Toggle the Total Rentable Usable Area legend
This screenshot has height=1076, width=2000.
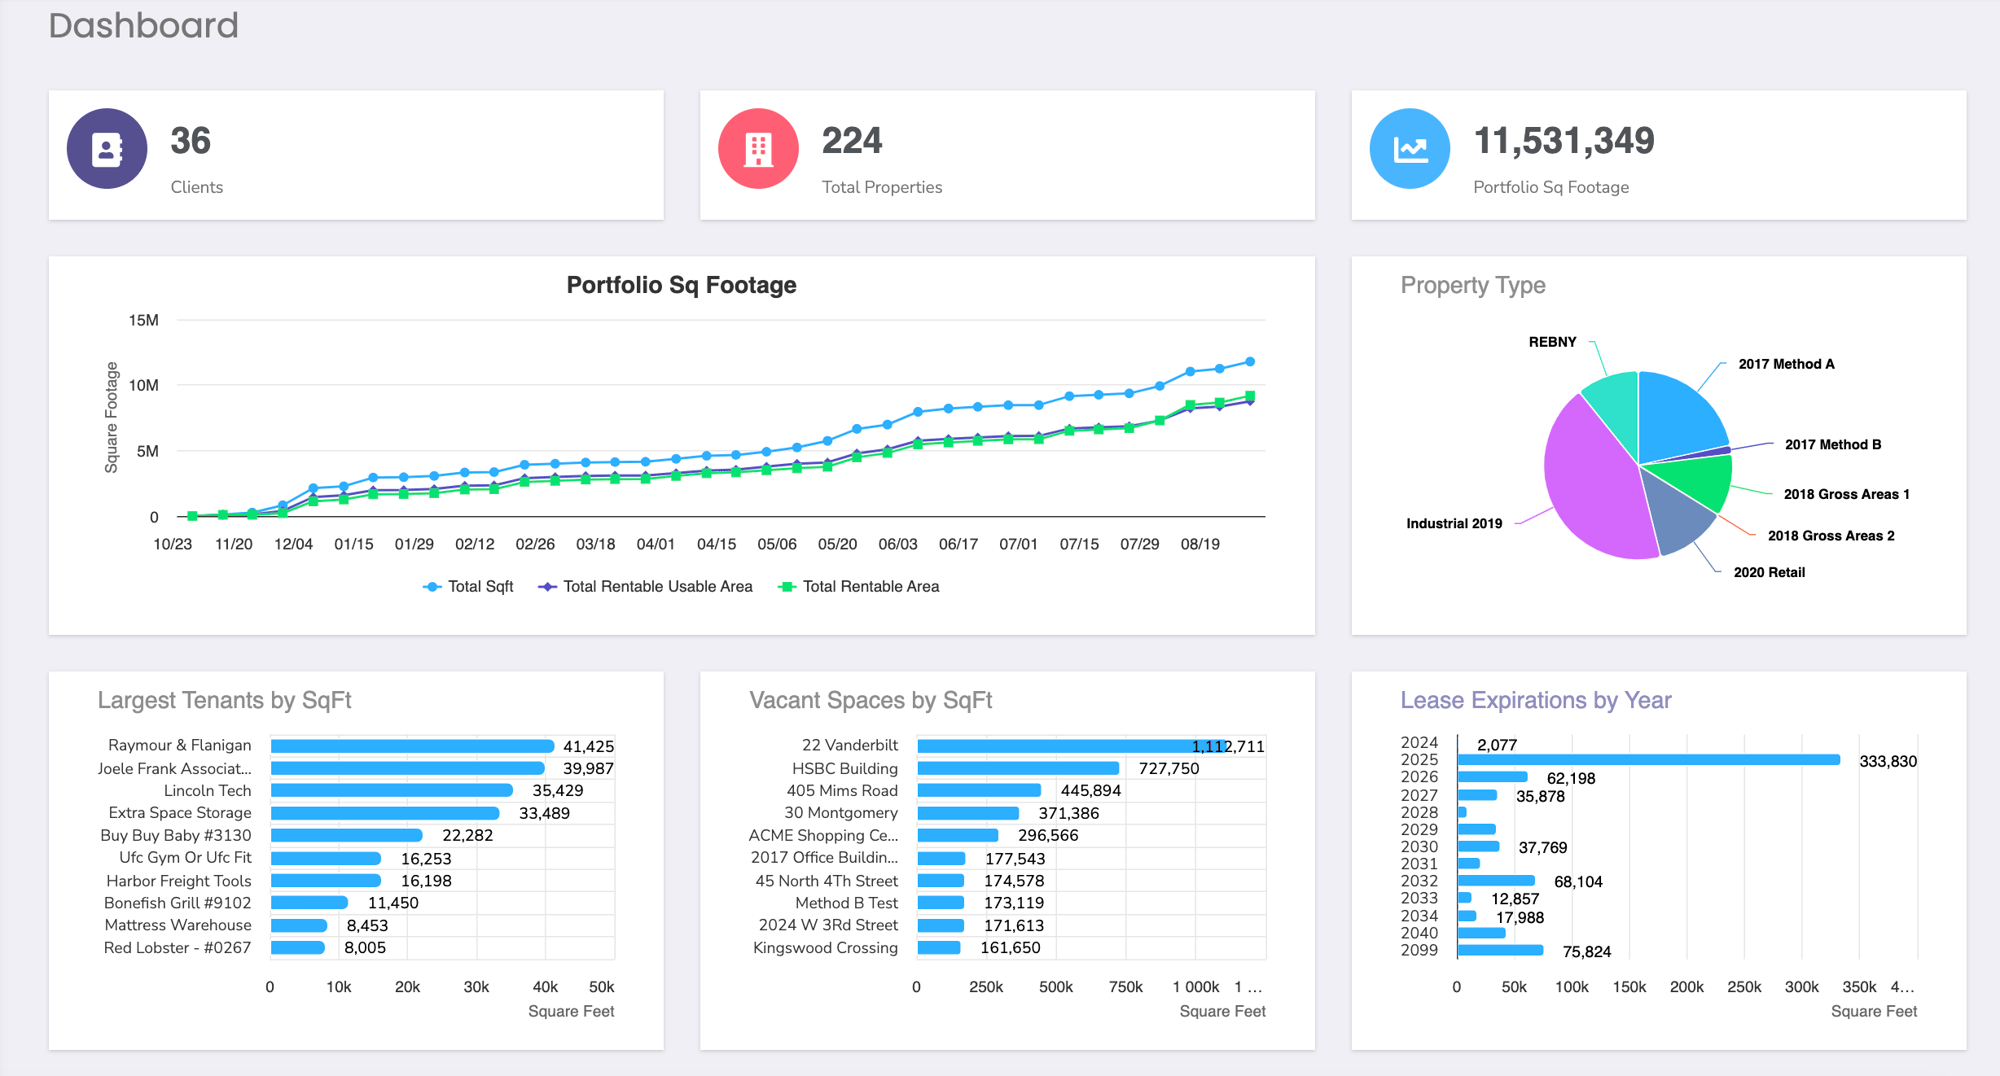(645, 587)
